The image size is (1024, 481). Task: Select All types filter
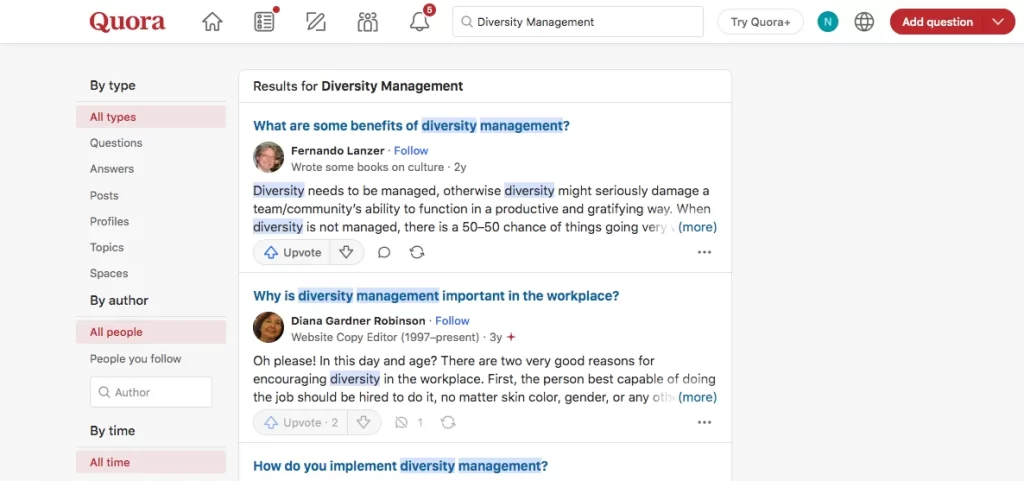point(151,117)
